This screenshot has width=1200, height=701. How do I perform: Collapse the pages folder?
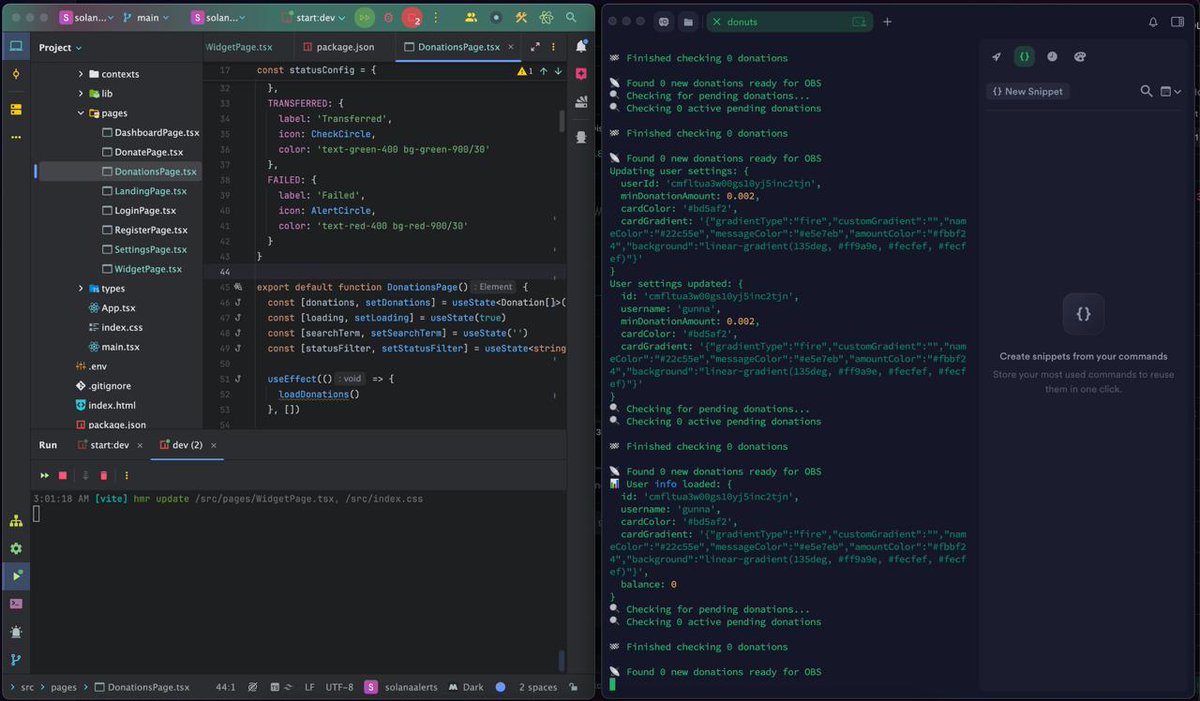(x=81, y=113)
